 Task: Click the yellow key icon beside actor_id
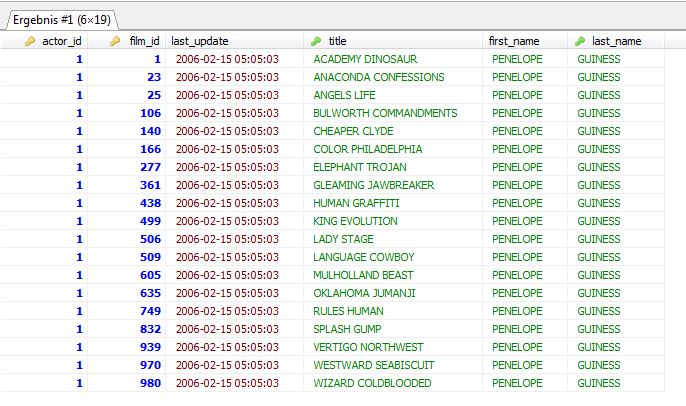[30, 41]
